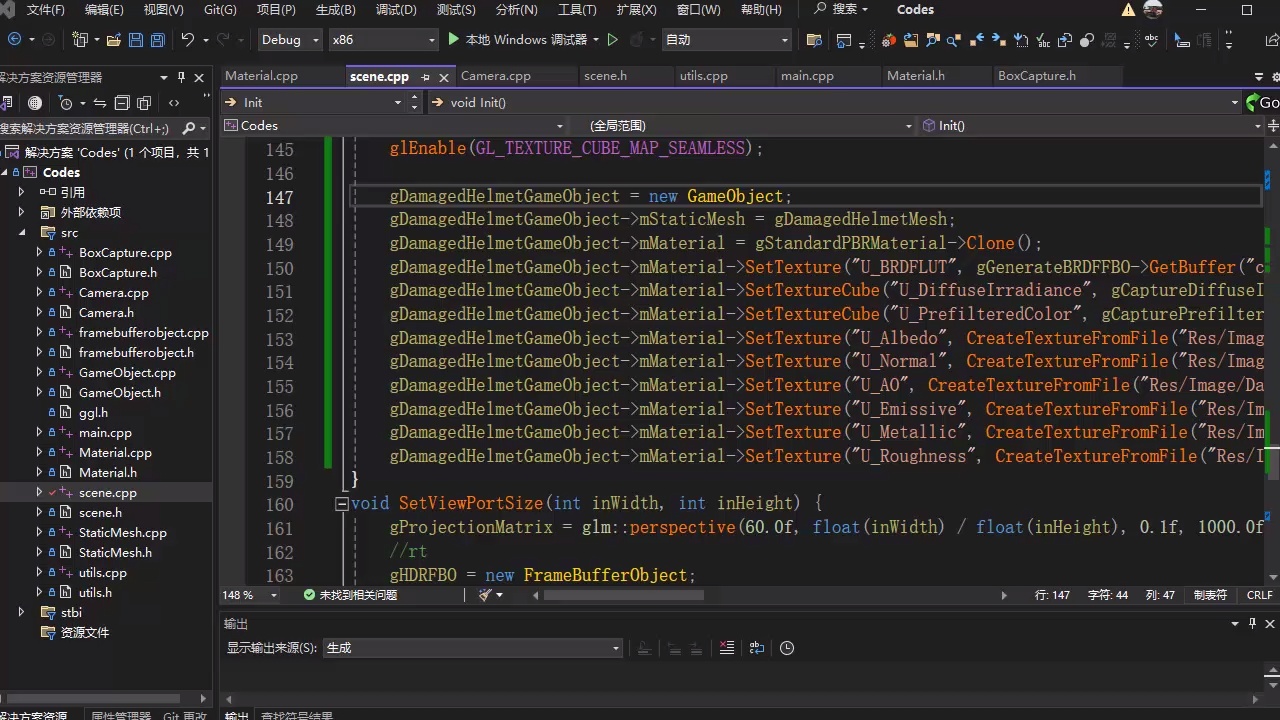1280x720 pixels.
Task: Click the Save All toolbar icon
Action: (x=159, y=40)
